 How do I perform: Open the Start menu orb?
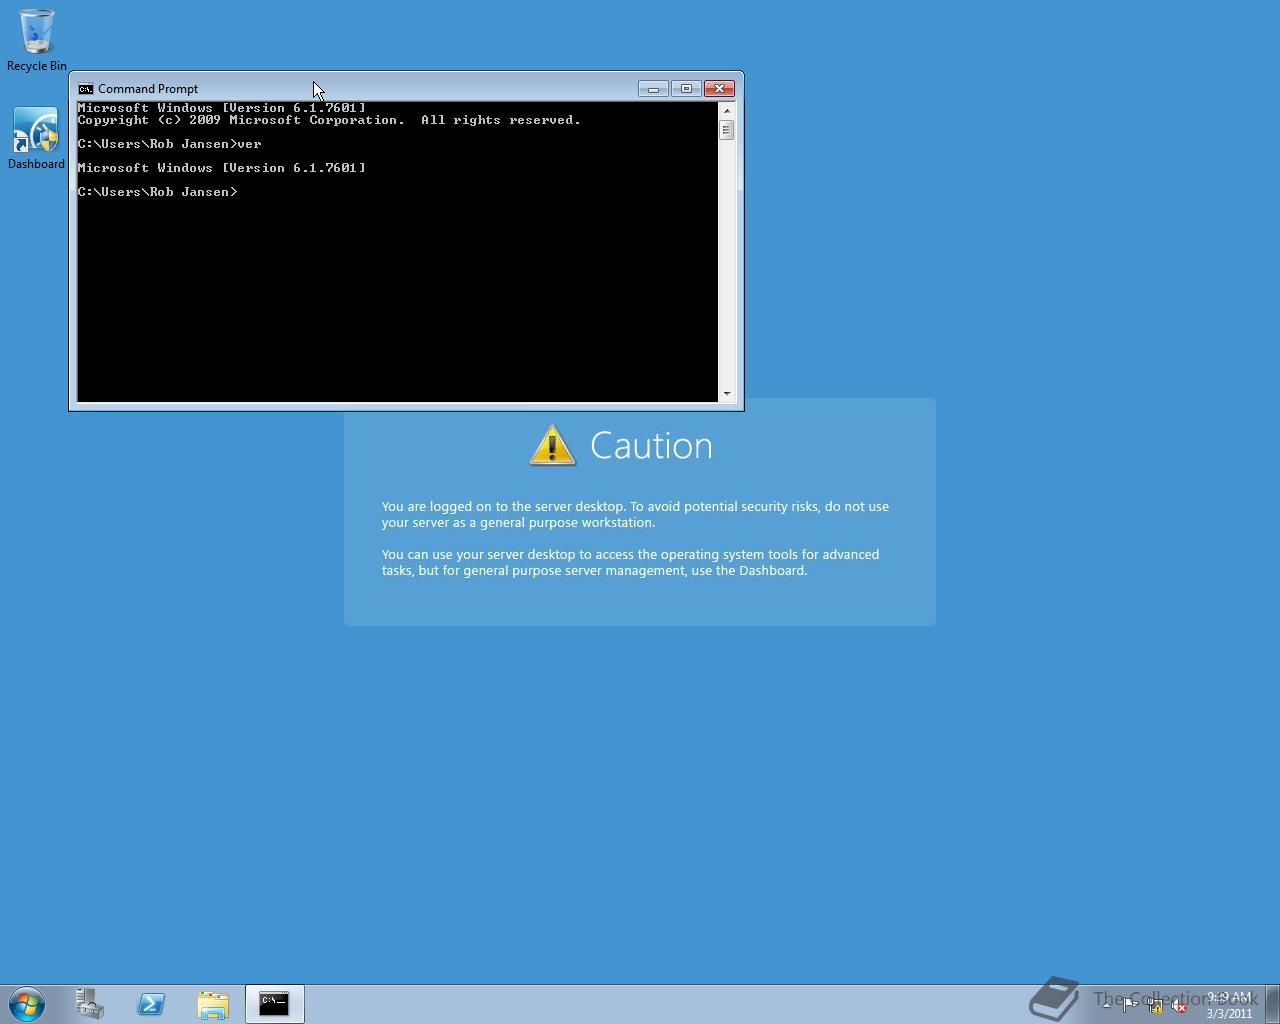(x=27, y=1004)
